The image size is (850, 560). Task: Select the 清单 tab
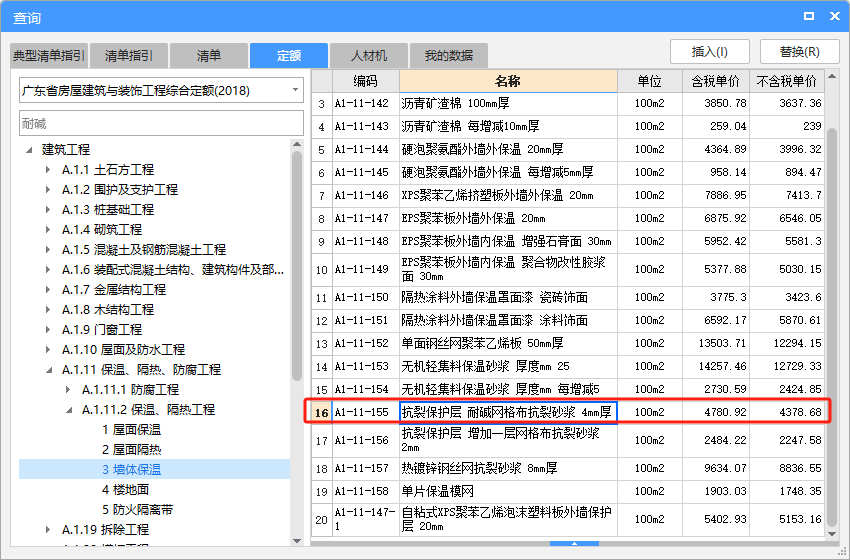(x=209, y=55)
